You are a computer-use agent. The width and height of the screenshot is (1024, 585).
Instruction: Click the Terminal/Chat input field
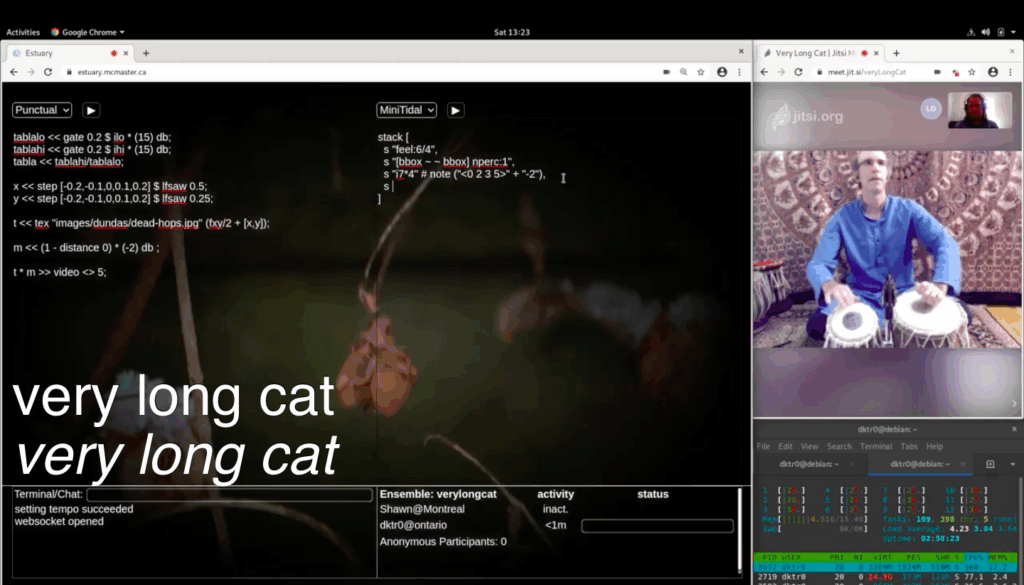229,495
